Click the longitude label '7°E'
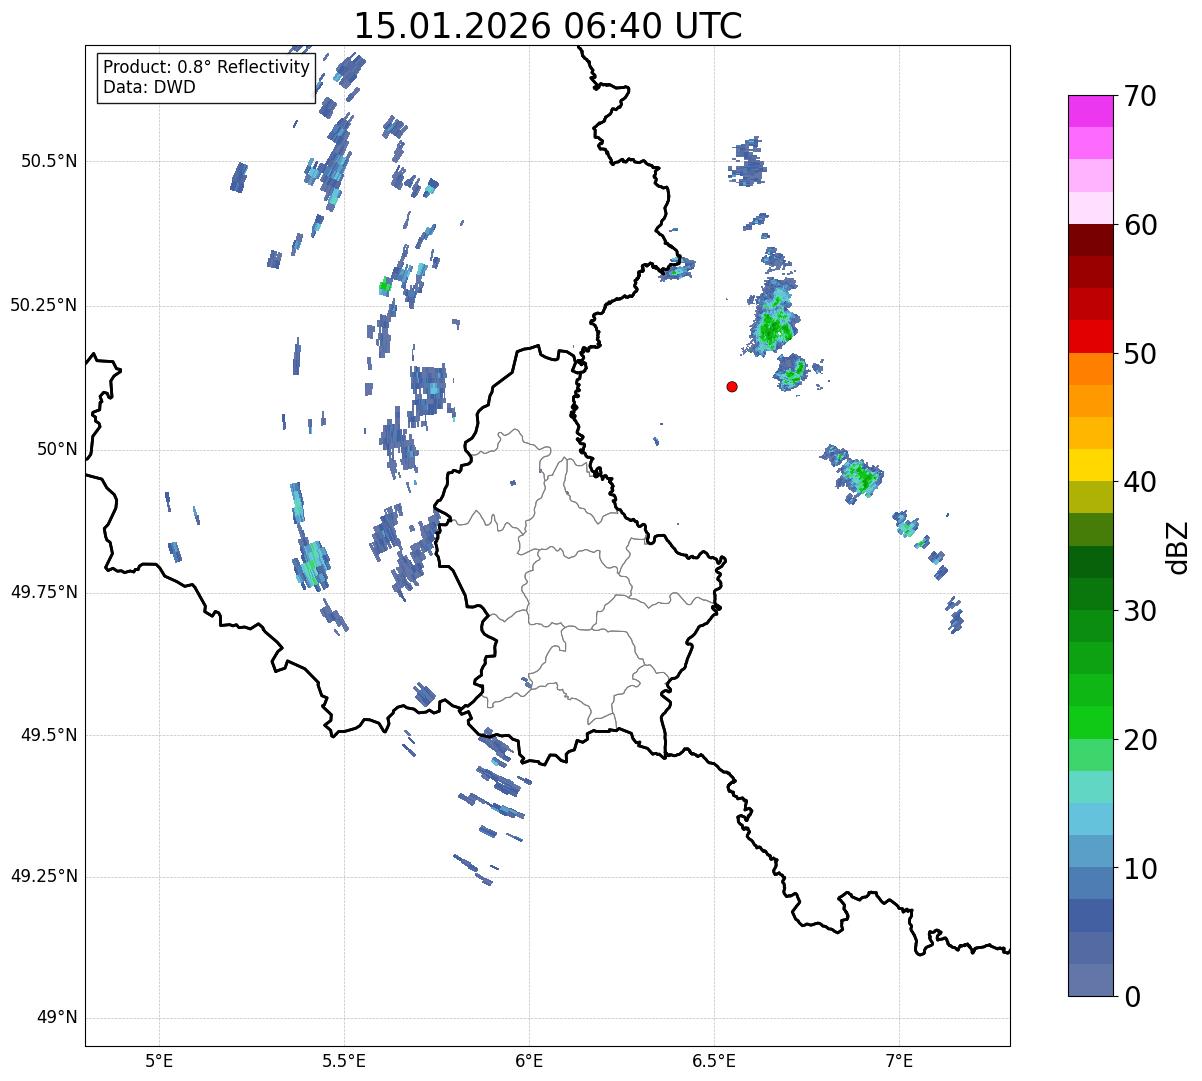Screen dimensions: 1202x1081 click(x=899, y=1060)
